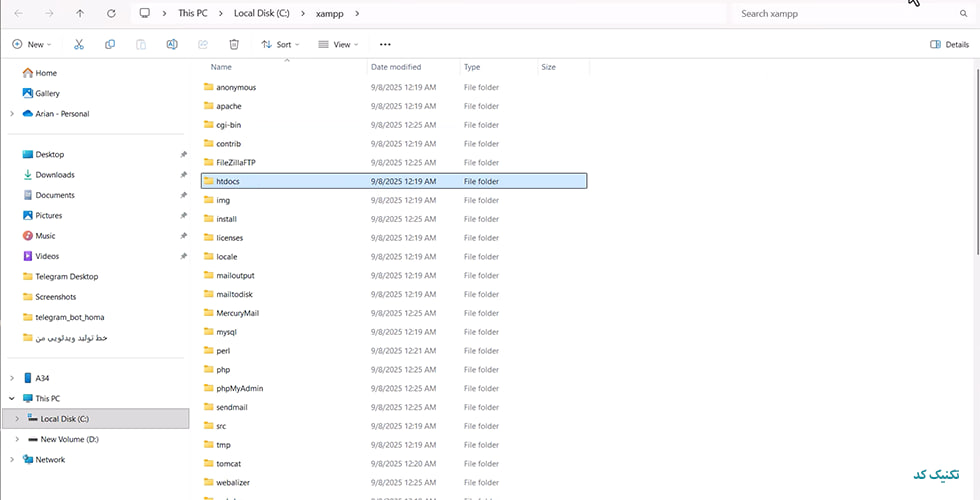Click the Rename icon in toolbar
980x500 pixels.
(172, 44)
